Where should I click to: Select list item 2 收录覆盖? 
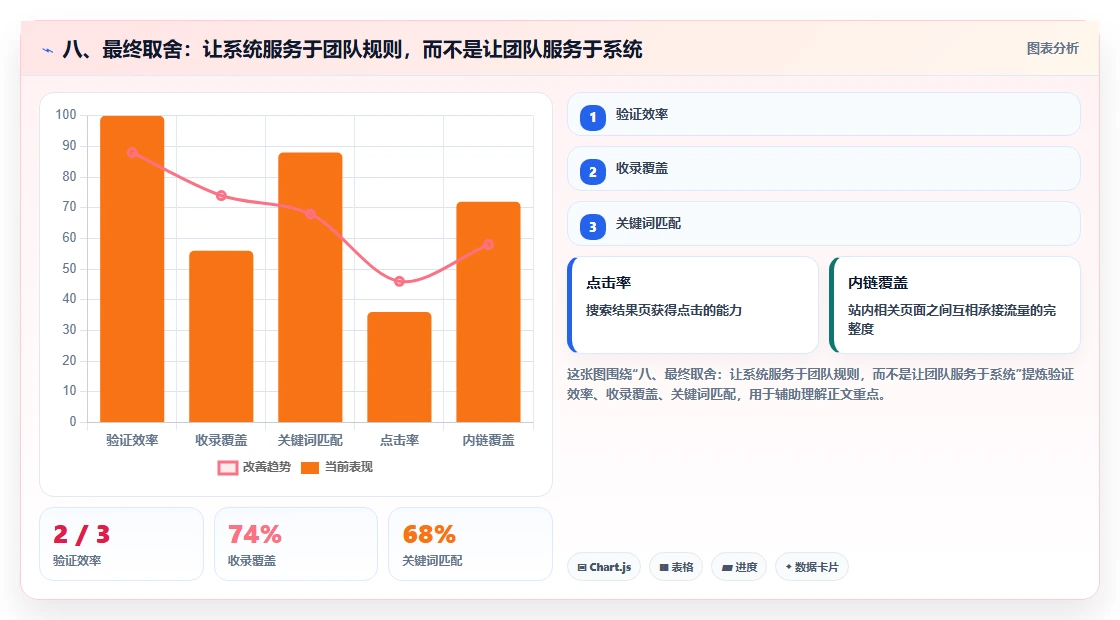[x=824, y=169]
